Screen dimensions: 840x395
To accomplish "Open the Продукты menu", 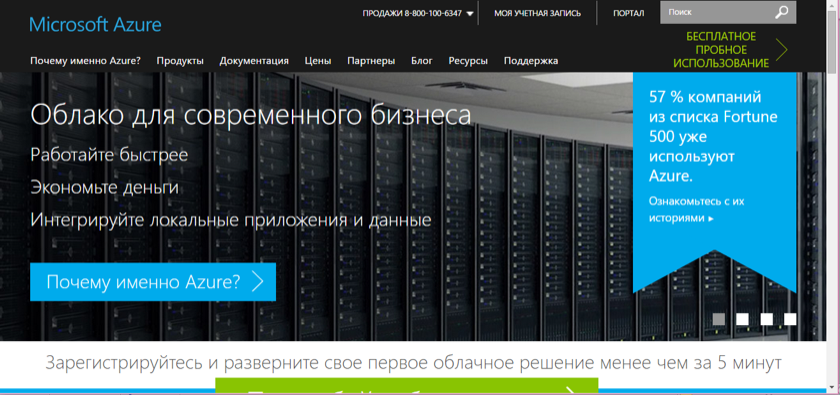I will (180, 61).
